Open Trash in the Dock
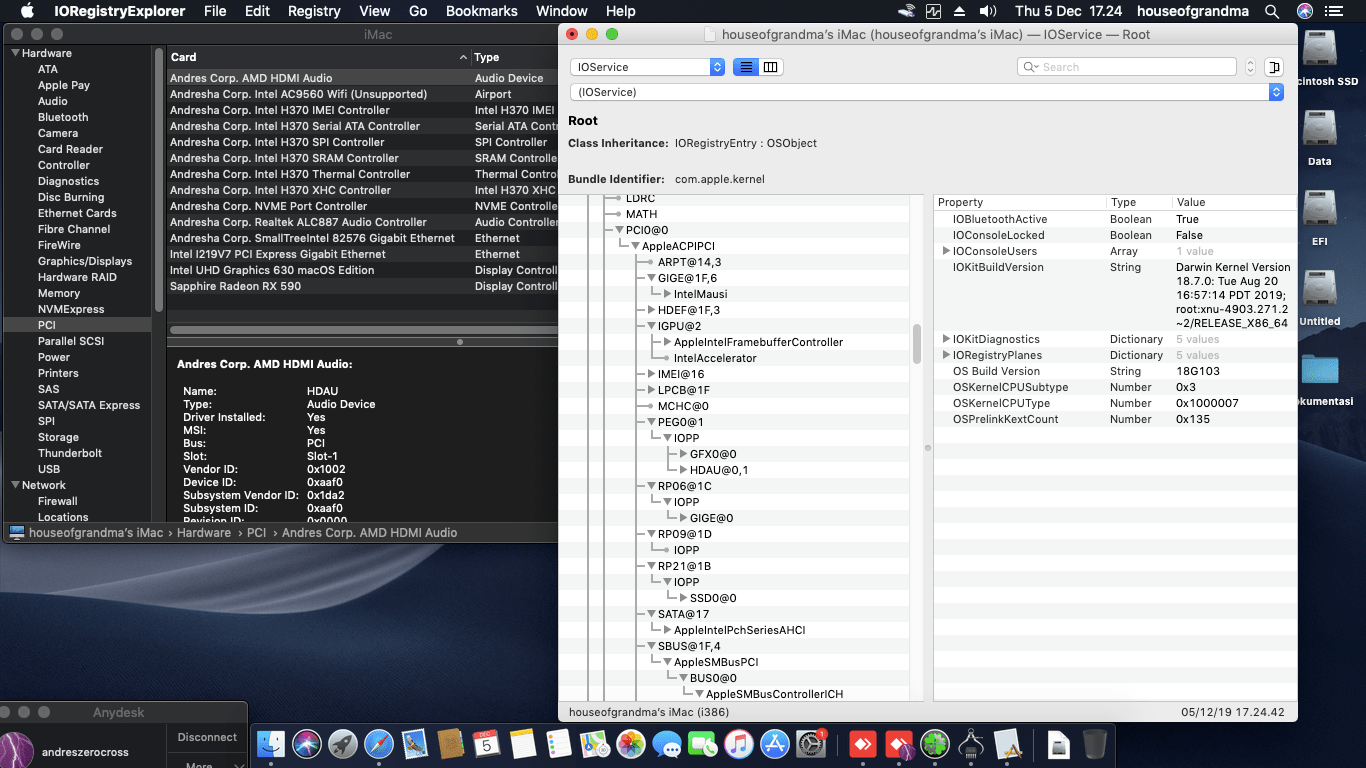 (1095, 744)
